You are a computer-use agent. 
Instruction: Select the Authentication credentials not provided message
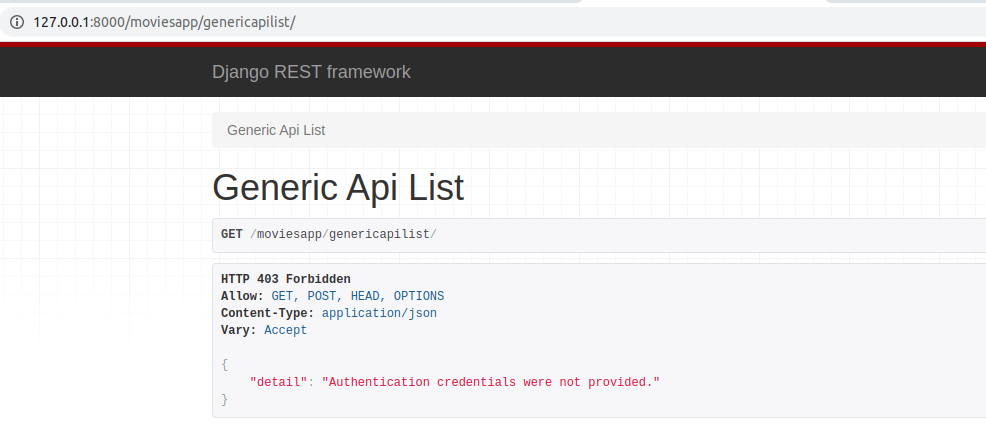tap(491, 382)
